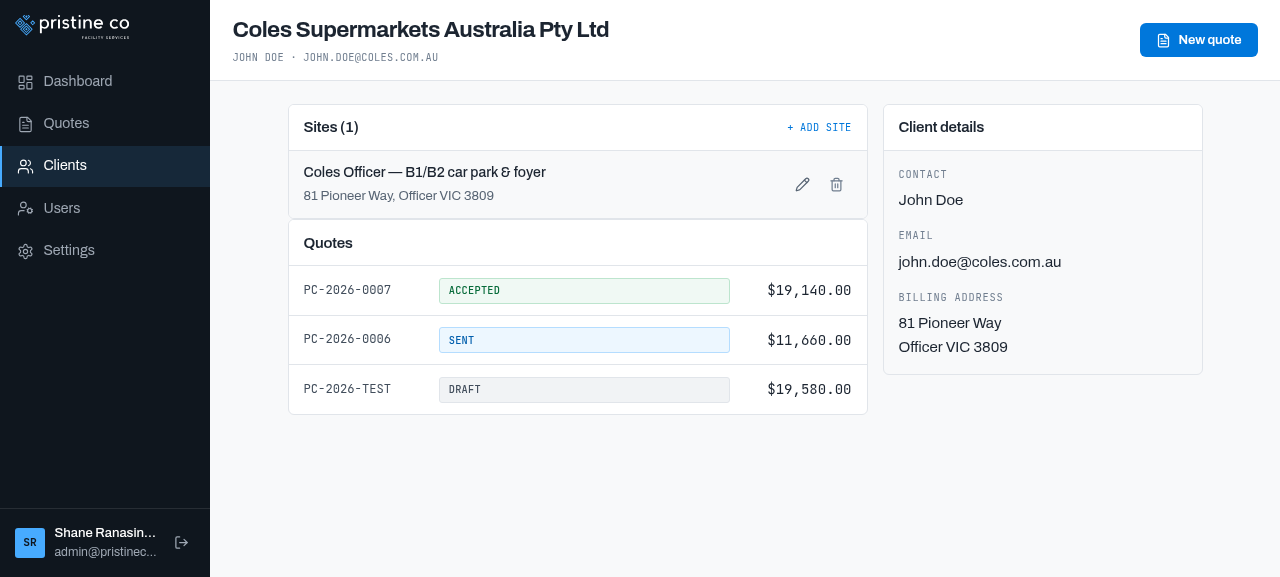1280x577 pixels.
Task: Click the Shane Ranasin... user name
Action: pos(105,533)
